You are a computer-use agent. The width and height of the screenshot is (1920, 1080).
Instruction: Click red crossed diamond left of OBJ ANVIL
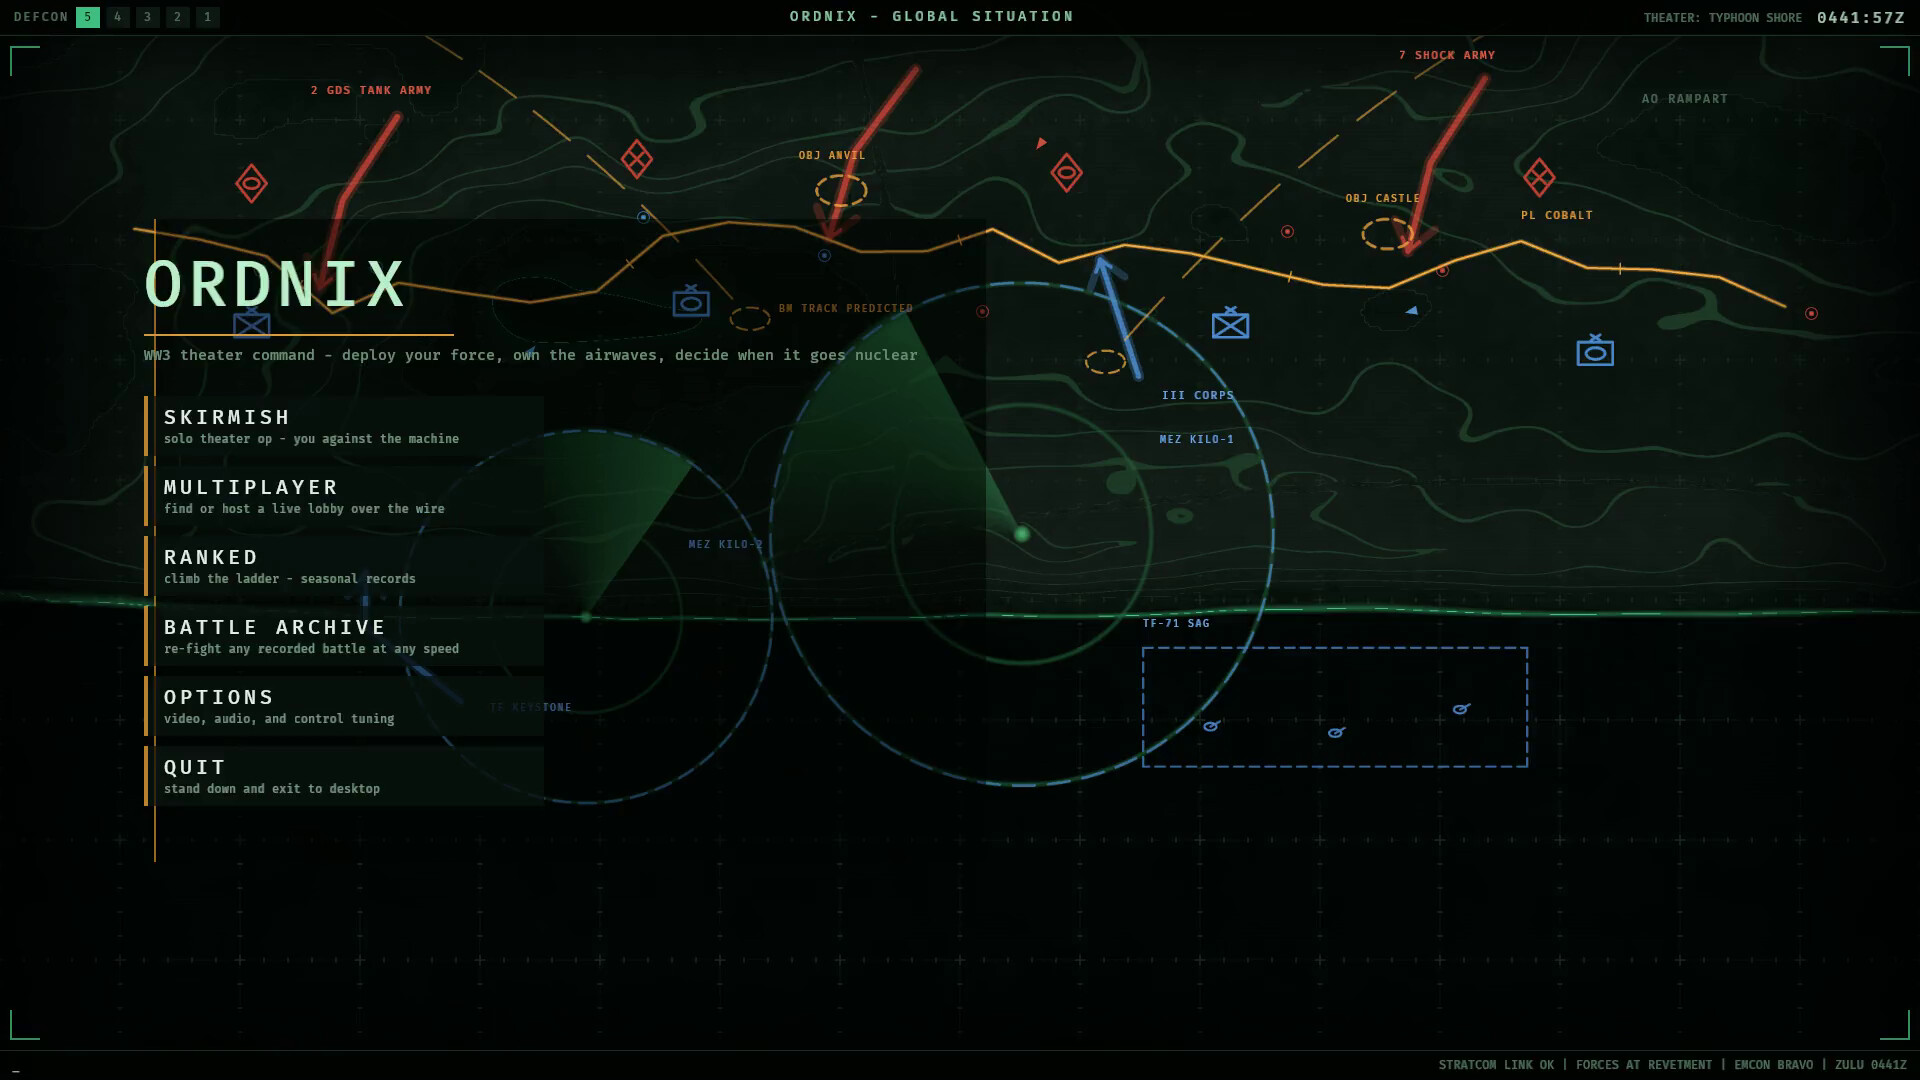click(637, 159)
